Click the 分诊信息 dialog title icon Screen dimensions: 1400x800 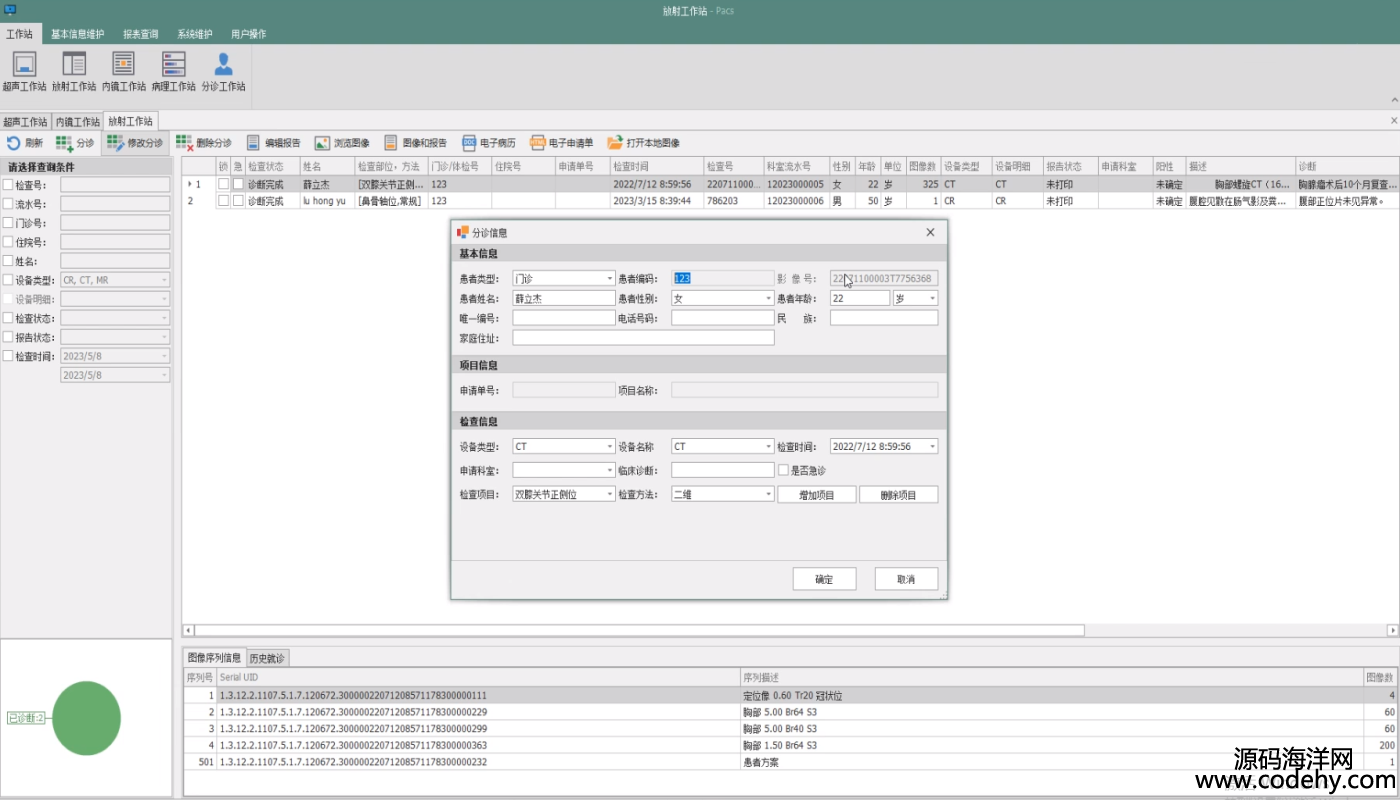pos(462,232)
